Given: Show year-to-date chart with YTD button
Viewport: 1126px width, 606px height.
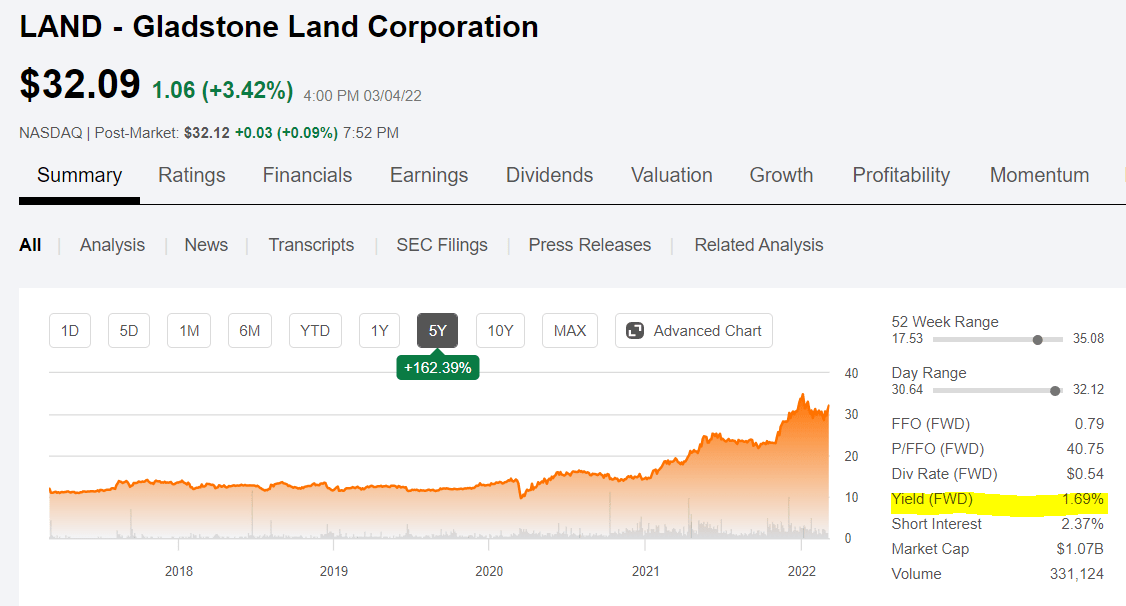Looking at the screenshot, I should [313, 330].
